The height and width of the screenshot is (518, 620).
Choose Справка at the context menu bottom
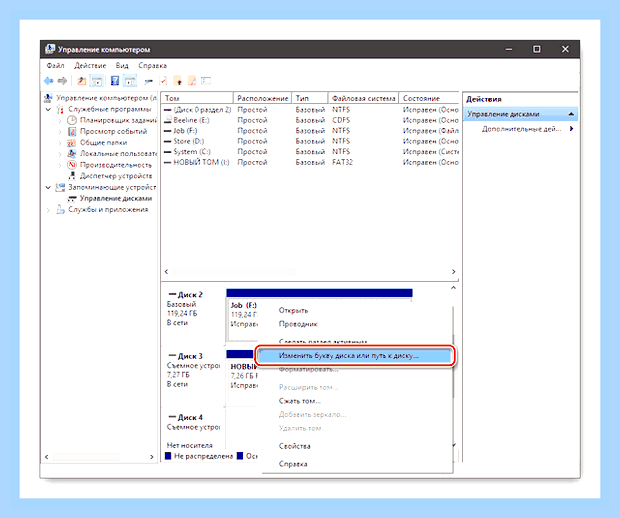(x=293, y=464)
